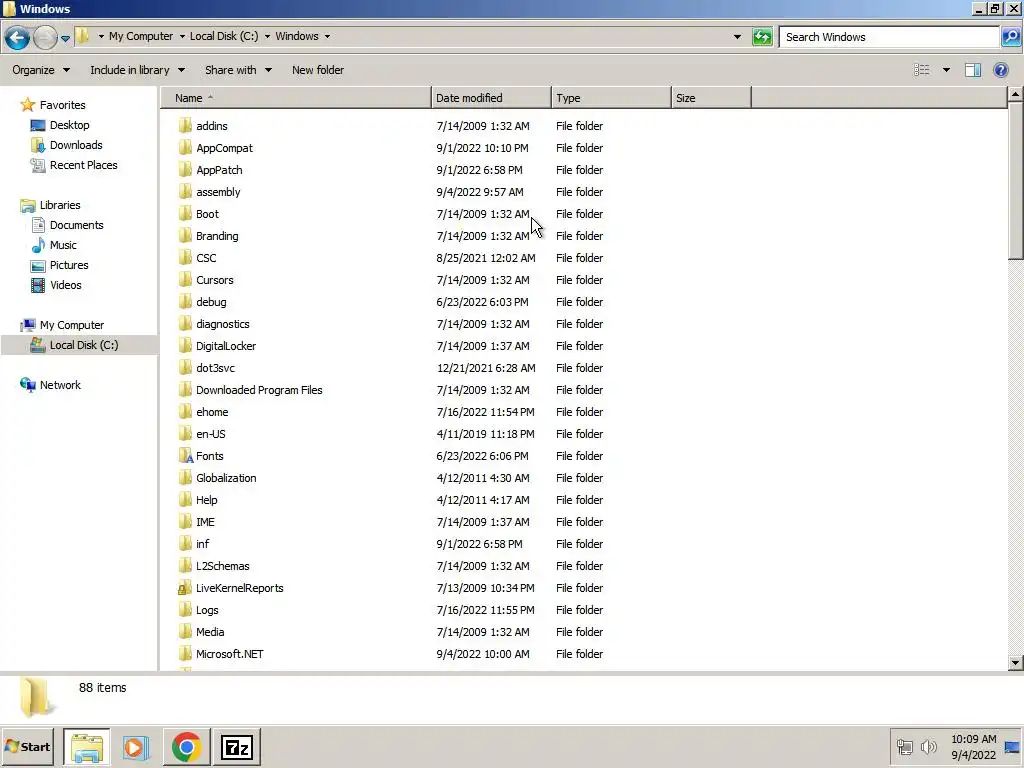Open the Include in library menu
The width and height of the screenshot is (1024, 768).
tap(137, 70)
